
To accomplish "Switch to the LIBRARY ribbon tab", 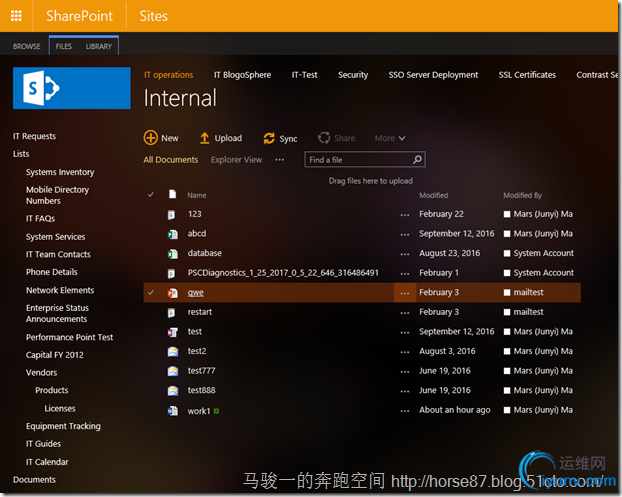I will [x=99, y=46].
